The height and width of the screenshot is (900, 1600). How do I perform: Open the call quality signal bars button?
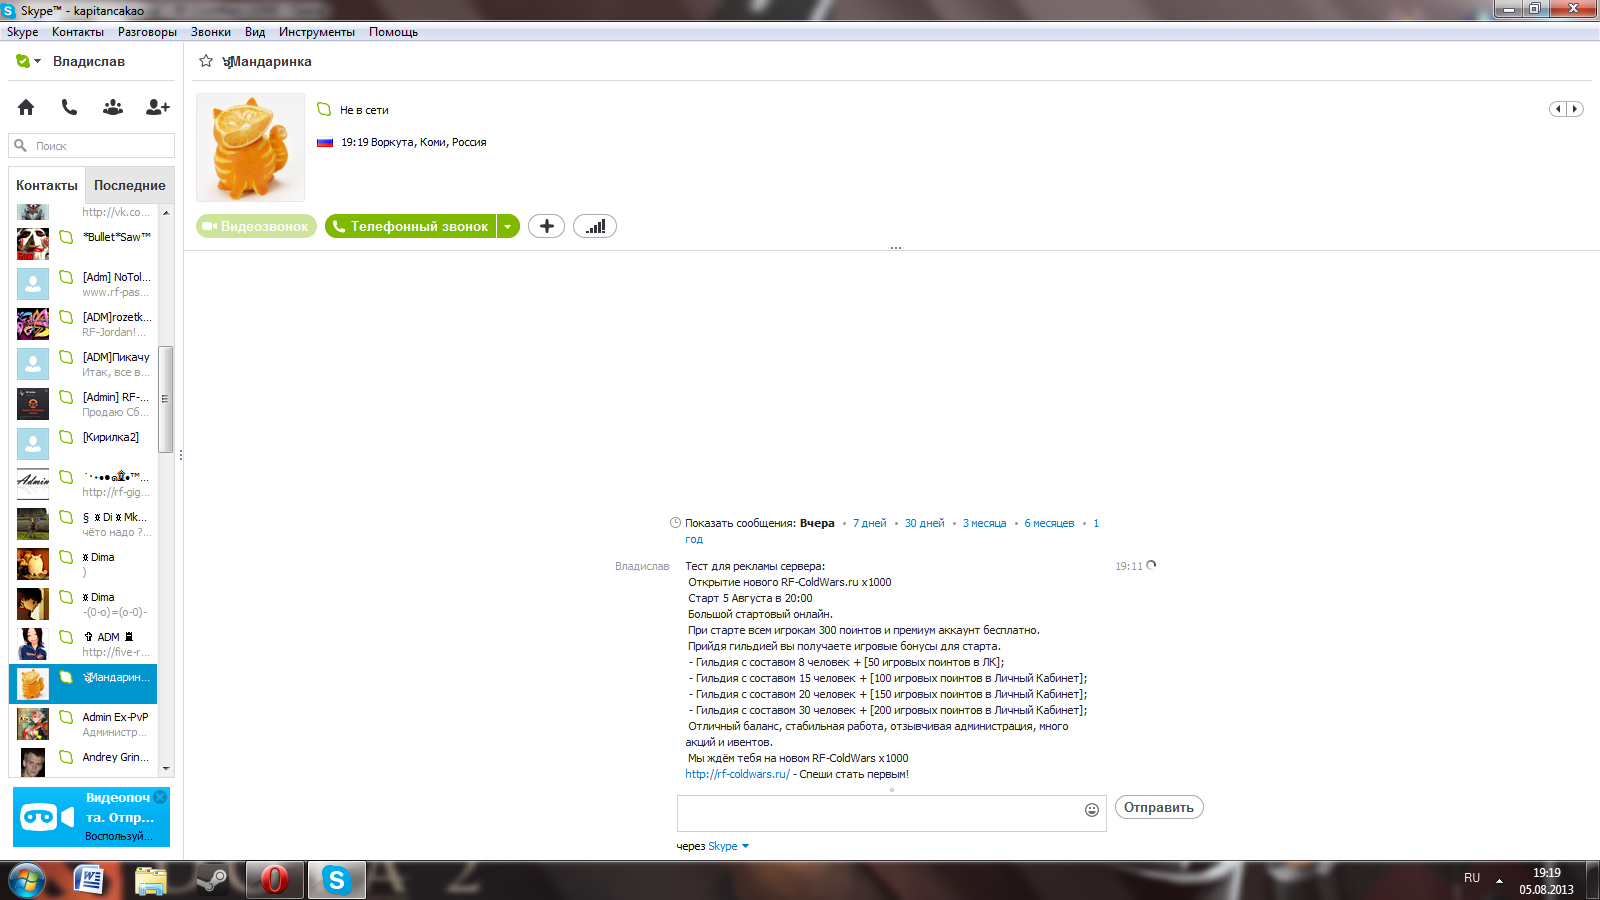(595, 226)
